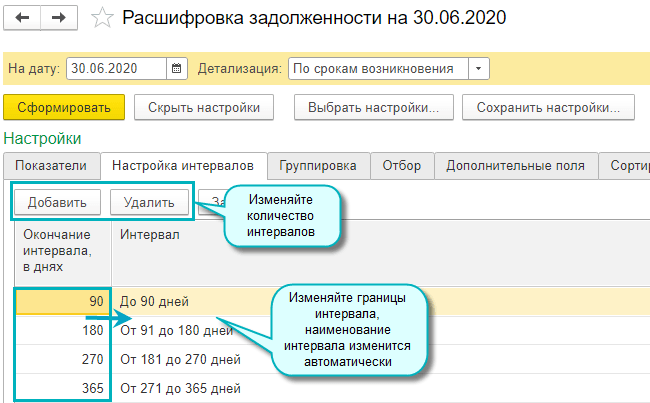Go to the Отбор tab
The width and height of the screenshot is (650, 403).
click(402, 166)
